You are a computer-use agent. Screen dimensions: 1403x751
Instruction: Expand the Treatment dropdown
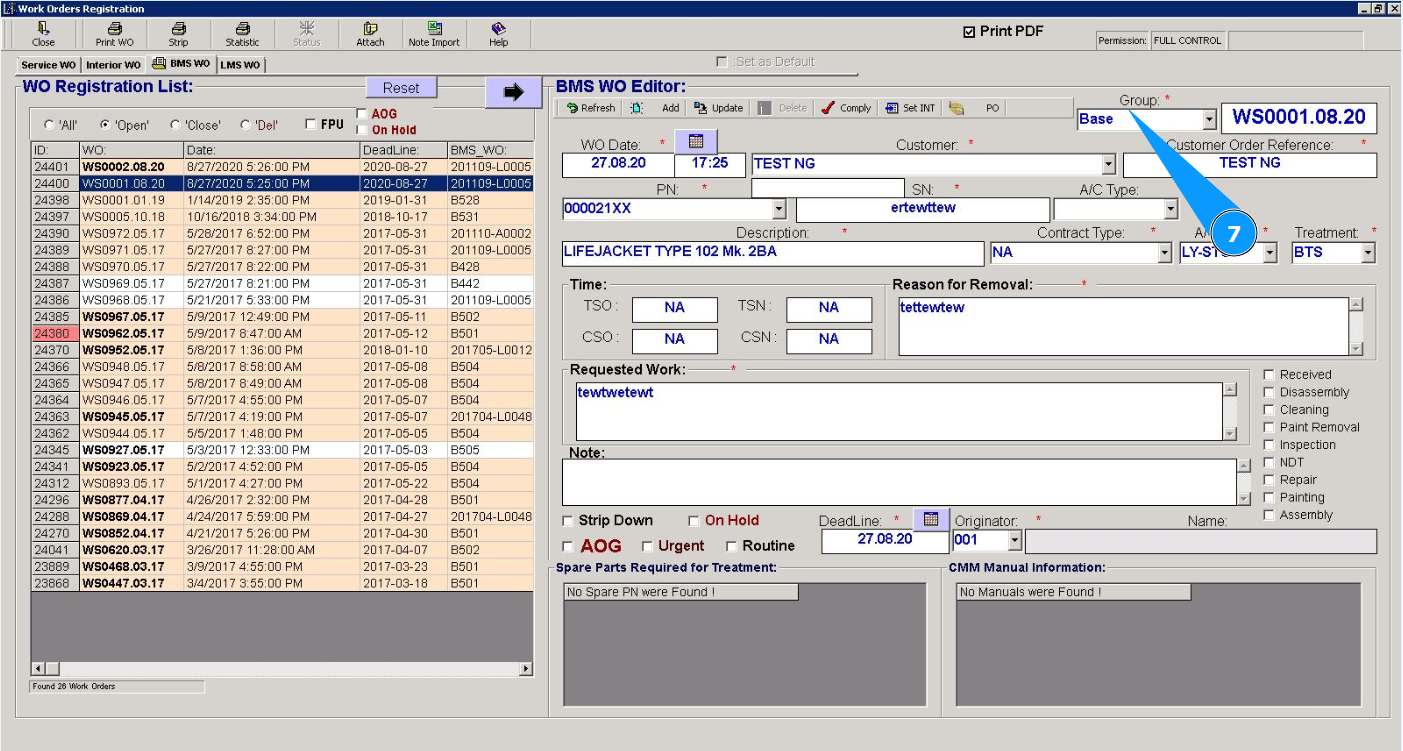(x=1368, y=253)
